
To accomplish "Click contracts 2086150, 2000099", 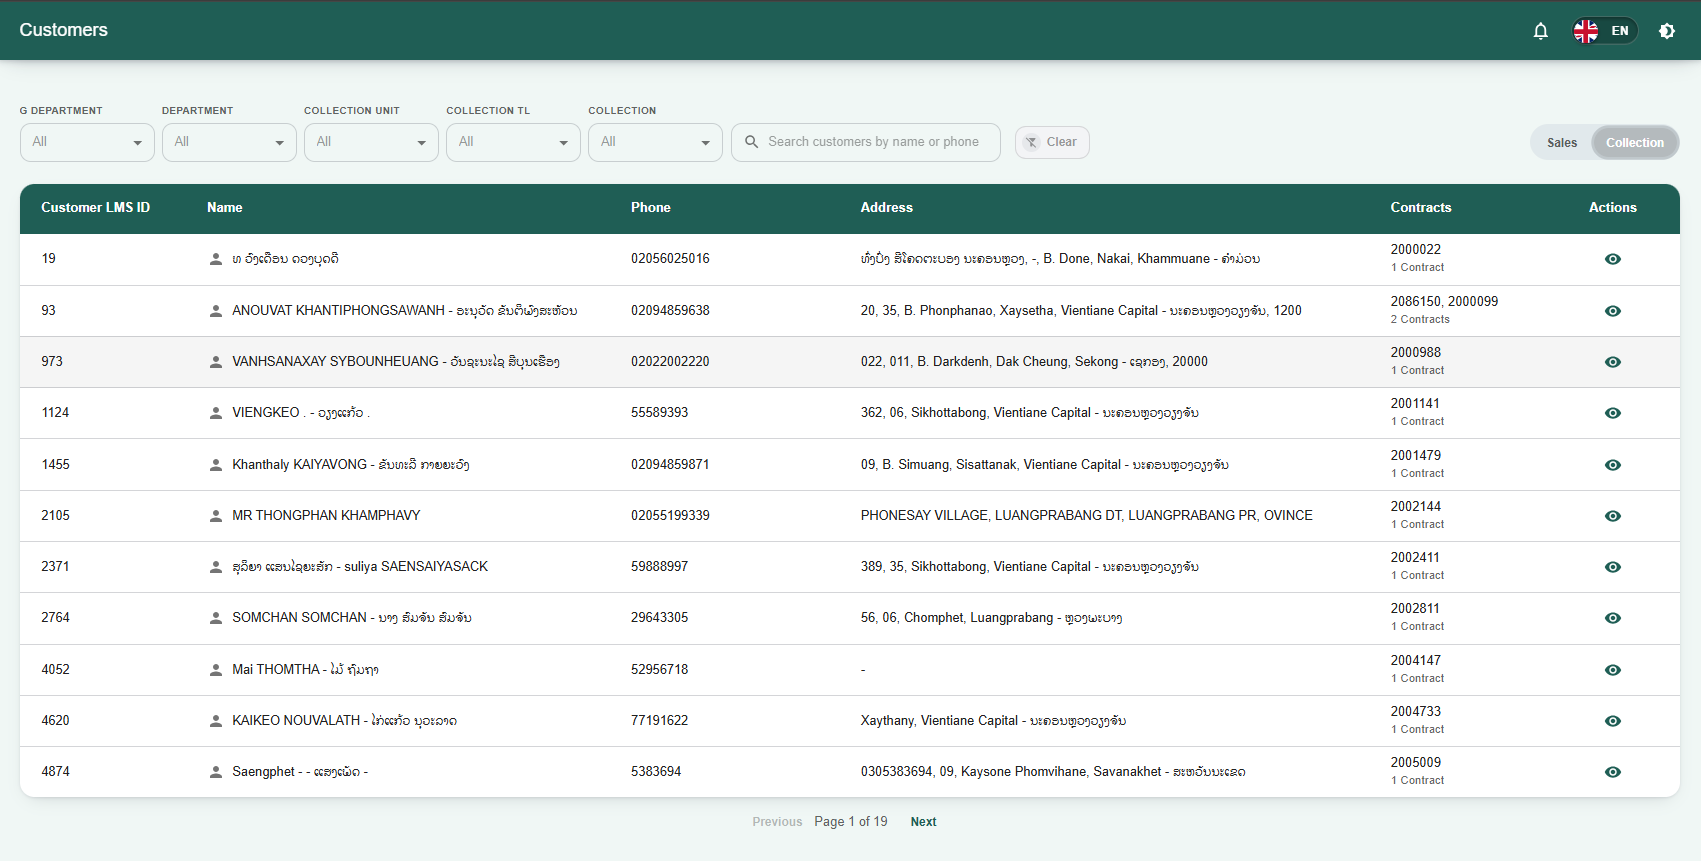I will [x=1444, y=302].
